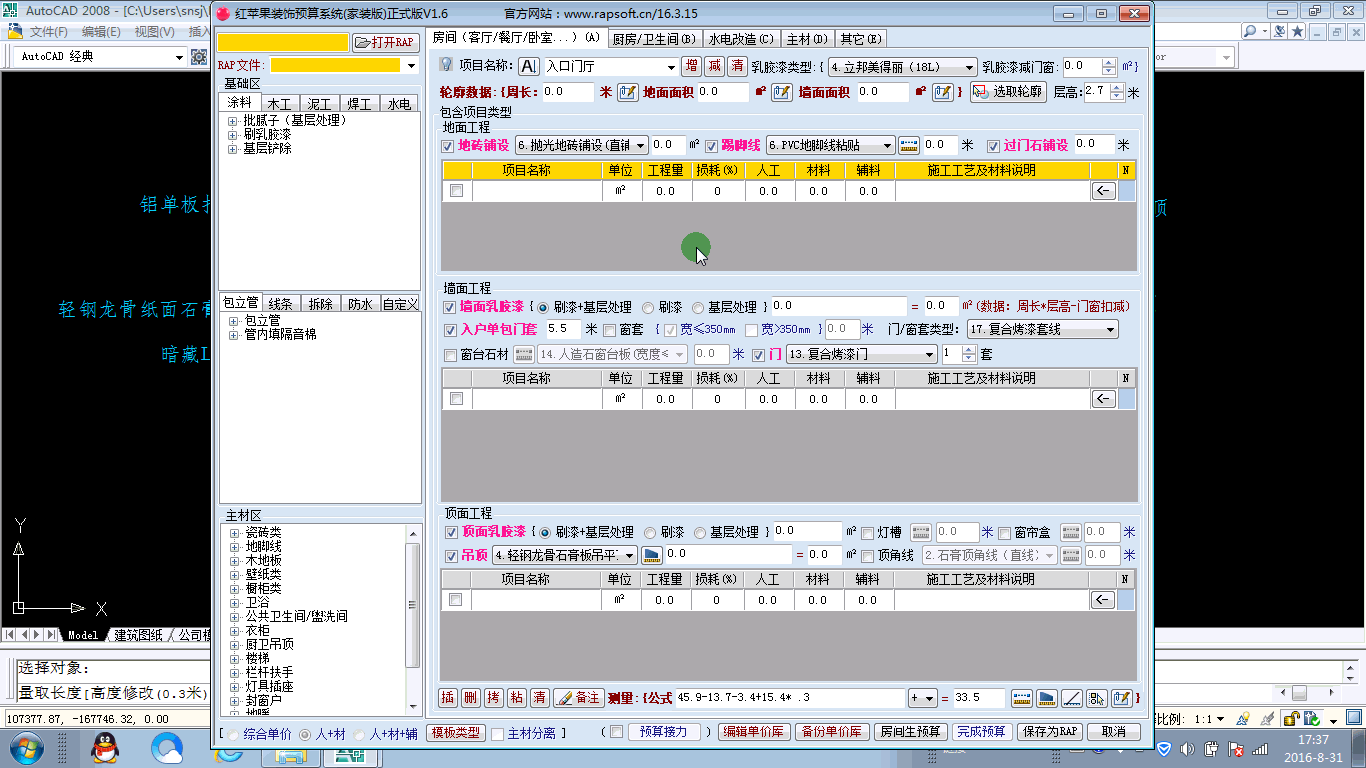Click the 增 add-room button
Viewport: 1366px width, 768px height.
[x=691, y=67]
